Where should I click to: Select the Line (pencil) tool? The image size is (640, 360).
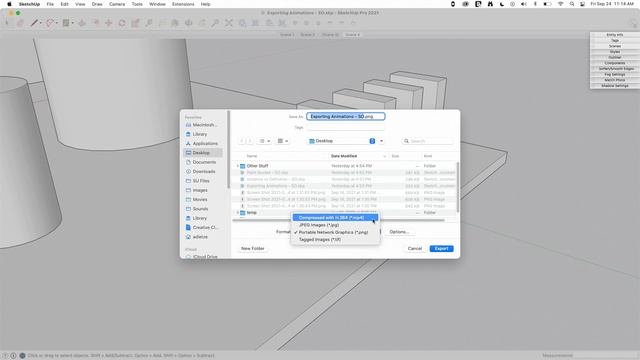coord(34,23)
